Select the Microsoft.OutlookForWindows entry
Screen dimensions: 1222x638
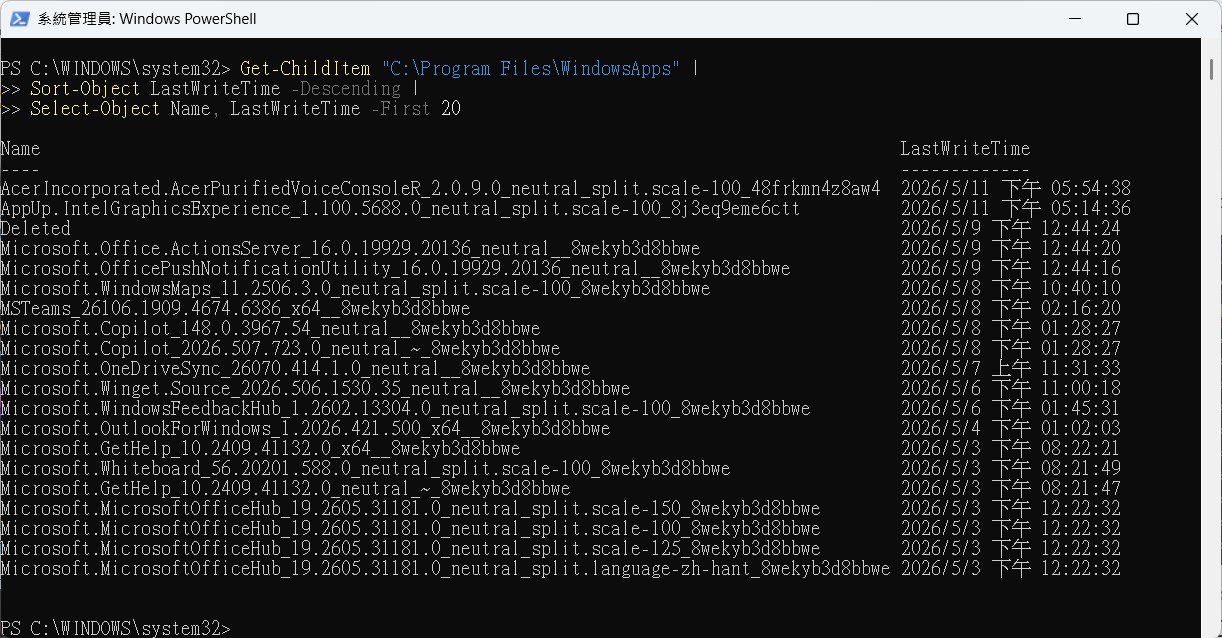tap(305, 428)
